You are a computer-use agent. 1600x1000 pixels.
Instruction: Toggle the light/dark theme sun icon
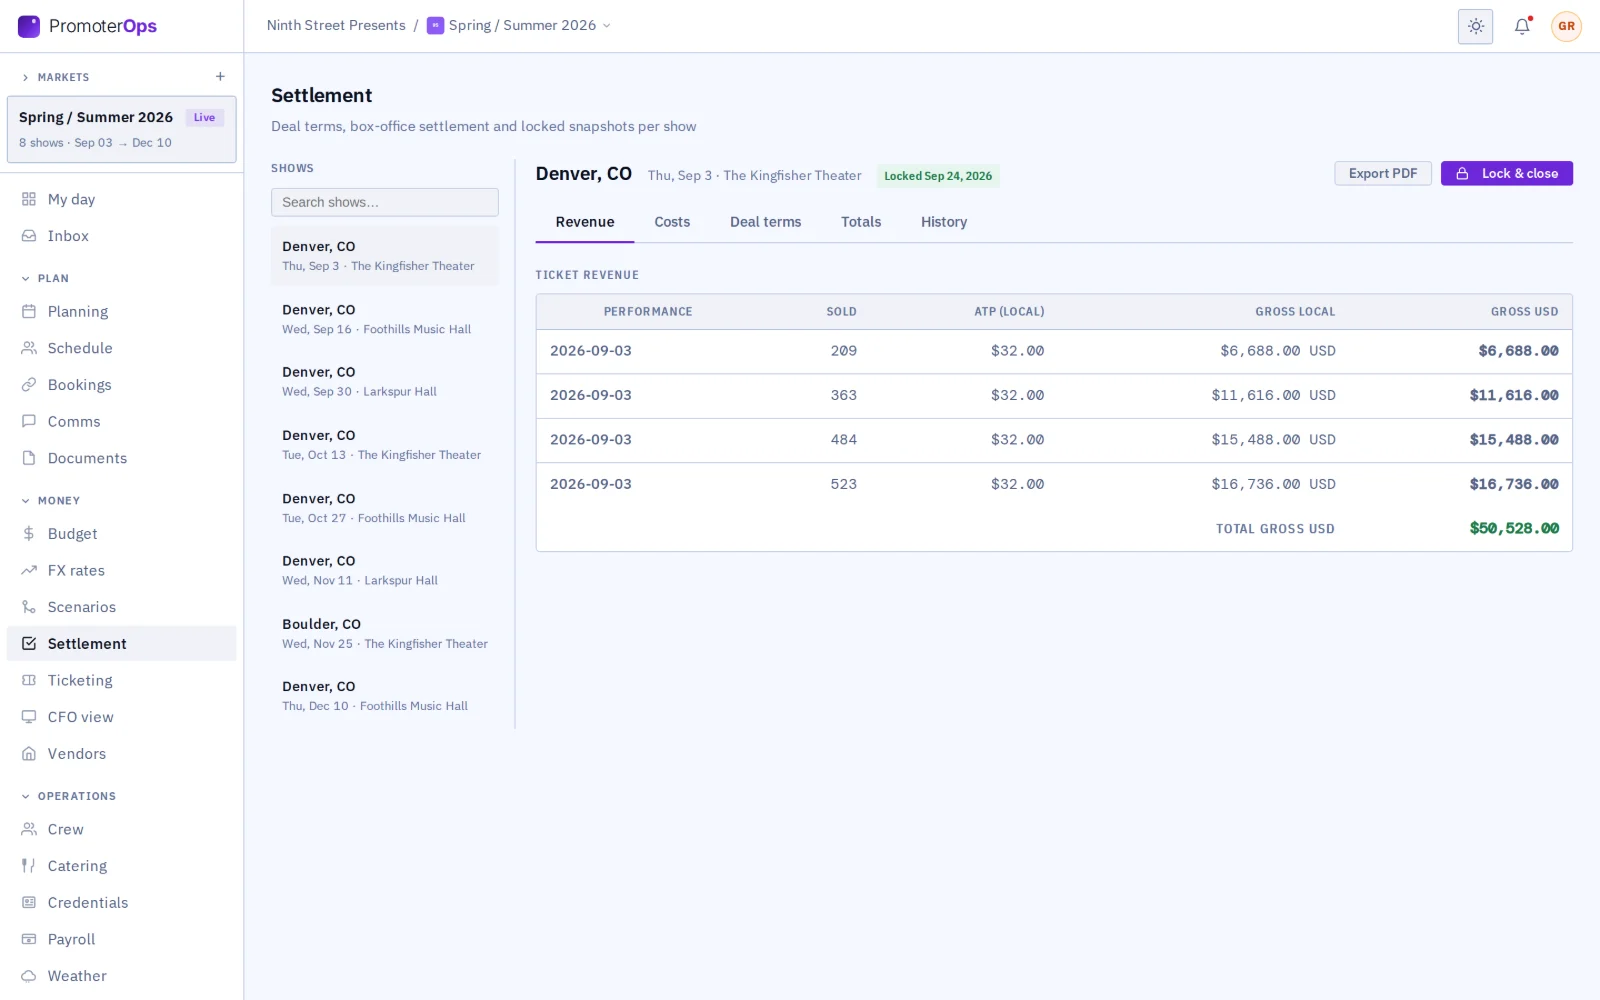click(1475, 26)
